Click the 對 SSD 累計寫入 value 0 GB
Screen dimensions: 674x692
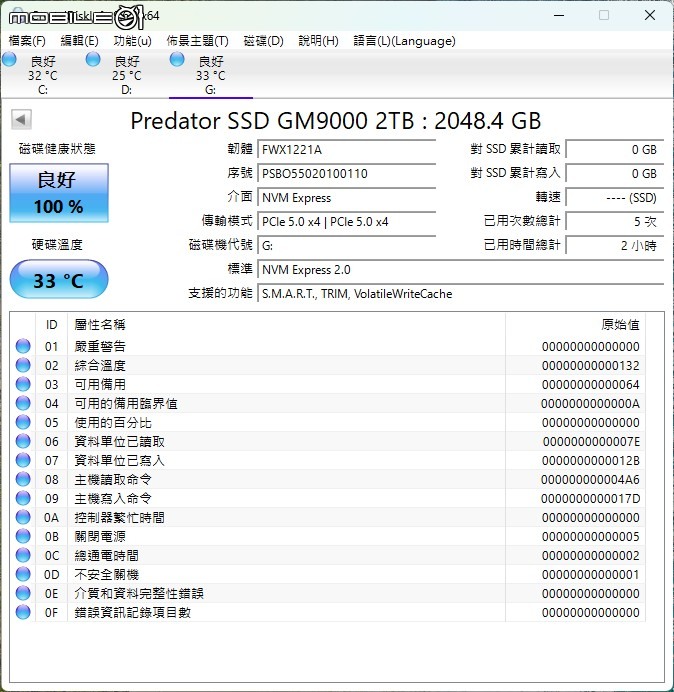(614, 173)
